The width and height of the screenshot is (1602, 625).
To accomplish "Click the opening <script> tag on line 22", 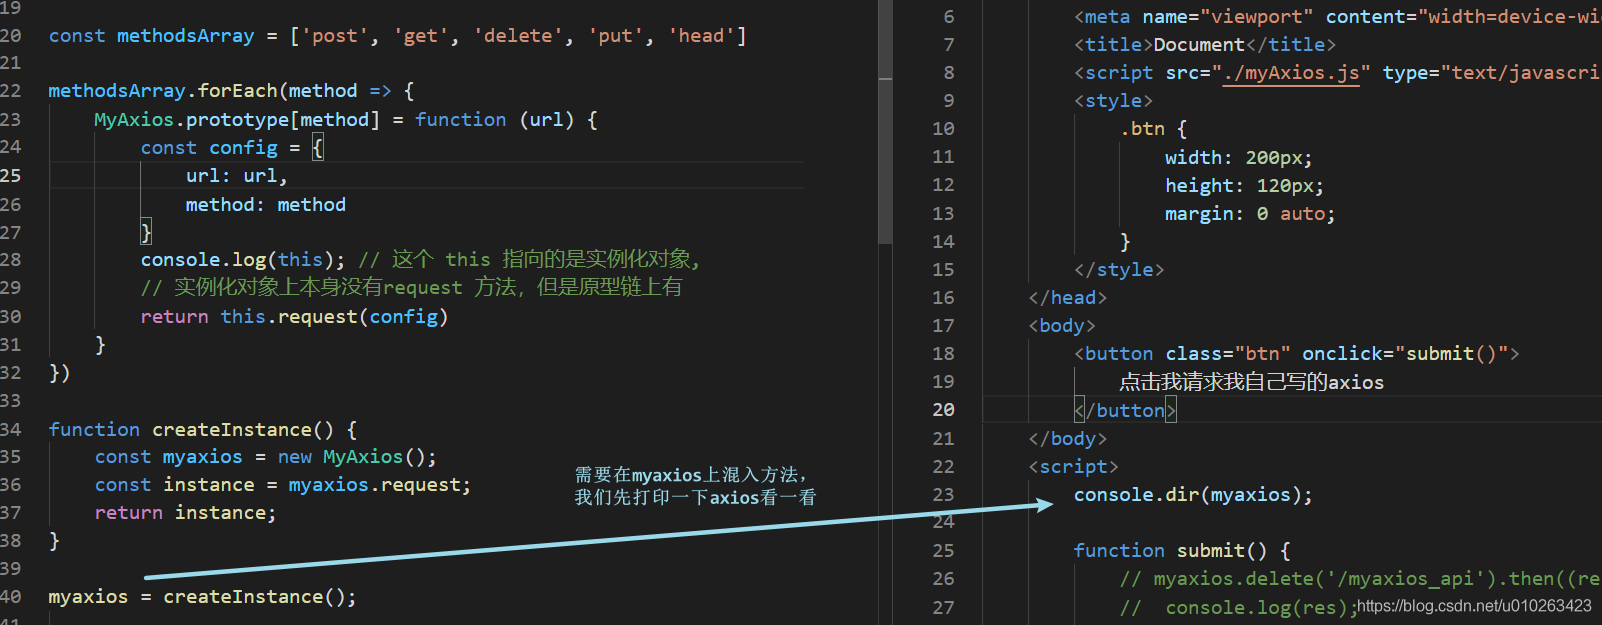I will point(1073,467).
